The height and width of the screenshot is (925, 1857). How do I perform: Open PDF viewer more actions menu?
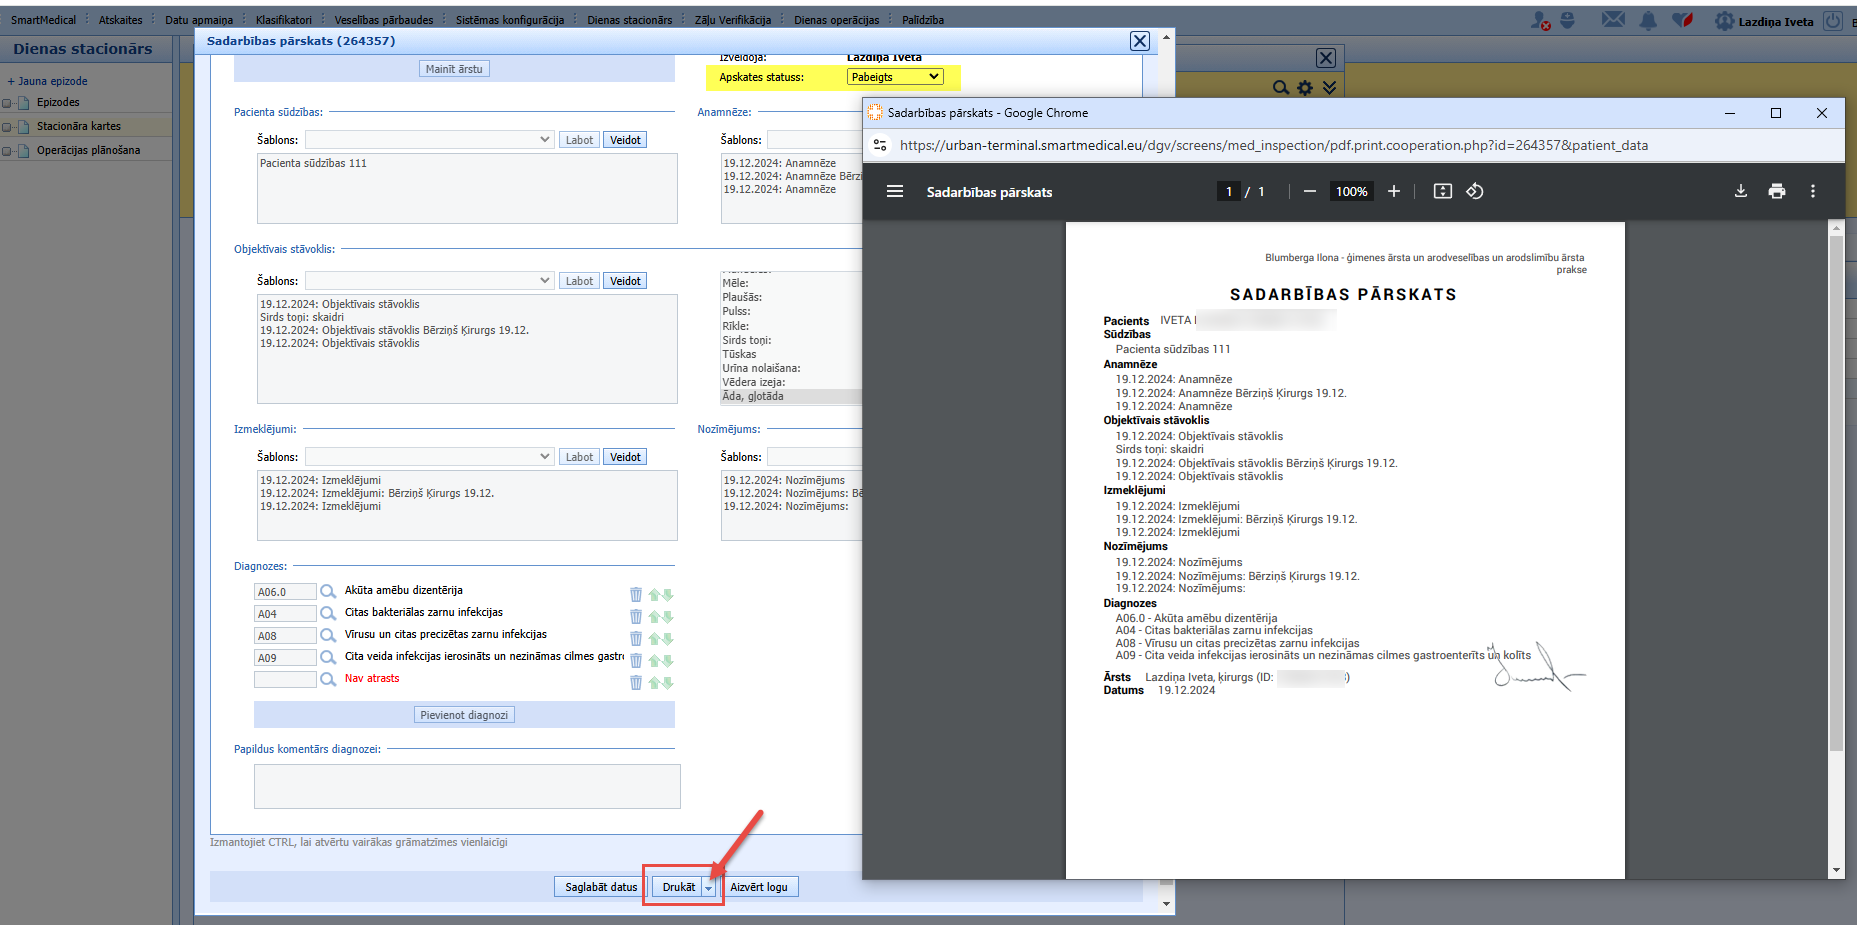(x=1813, y=191)
